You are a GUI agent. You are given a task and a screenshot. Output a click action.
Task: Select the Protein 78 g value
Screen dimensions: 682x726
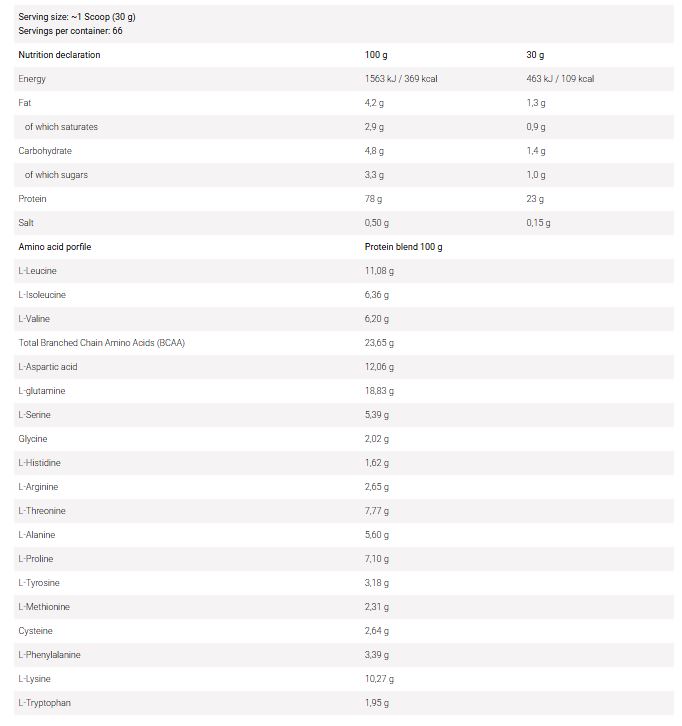click(x=373, y=199)
